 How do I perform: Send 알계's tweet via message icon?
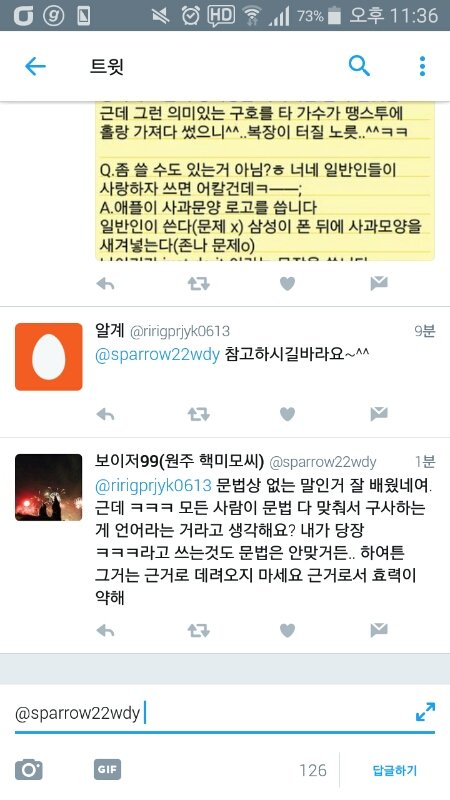click(379, 414)
